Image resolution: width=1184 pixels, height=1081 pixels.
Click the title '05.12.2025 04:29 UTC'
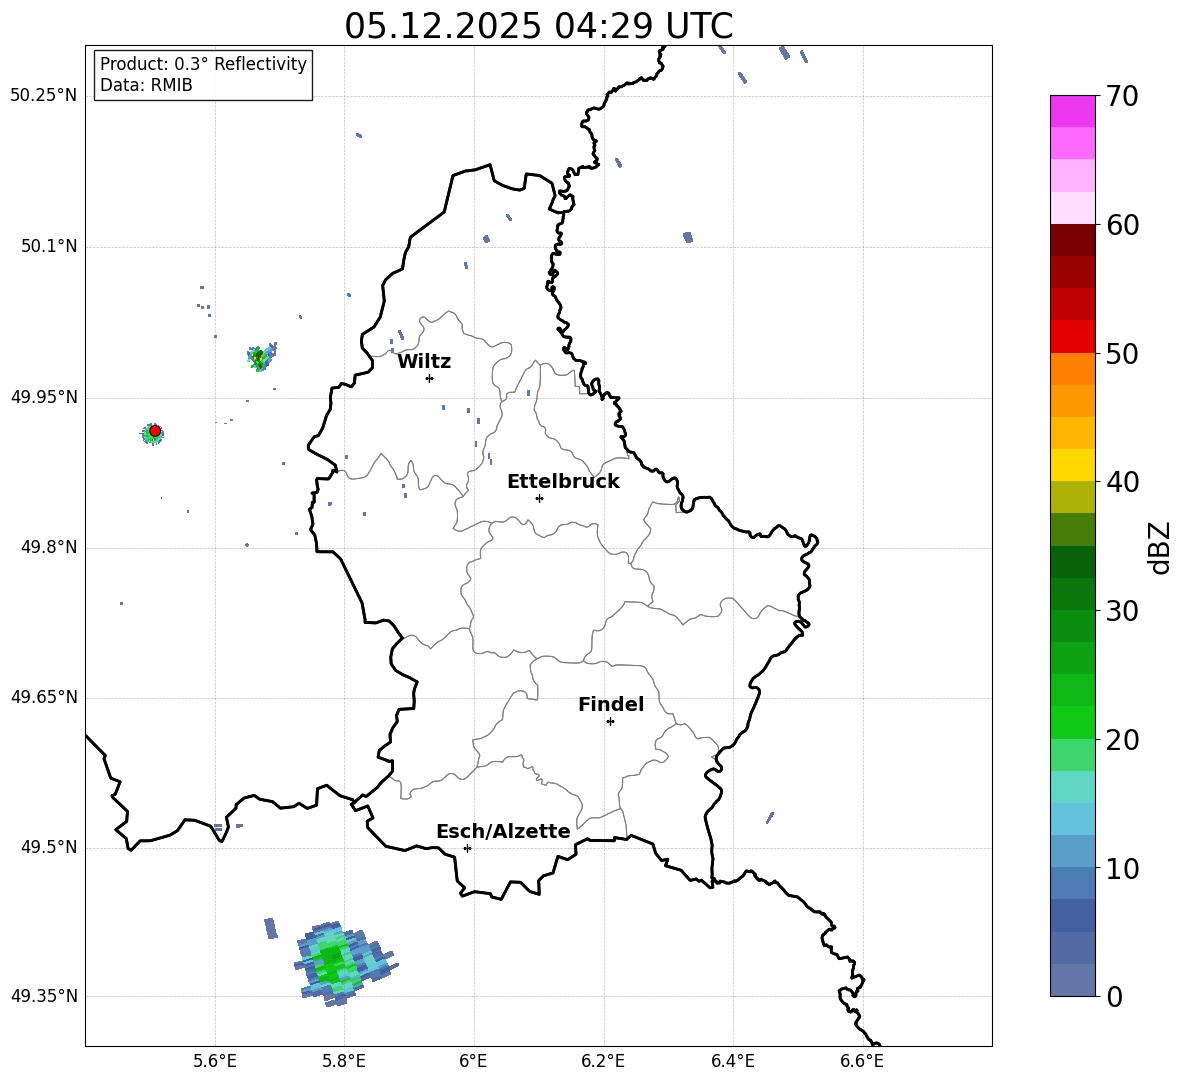538,26
